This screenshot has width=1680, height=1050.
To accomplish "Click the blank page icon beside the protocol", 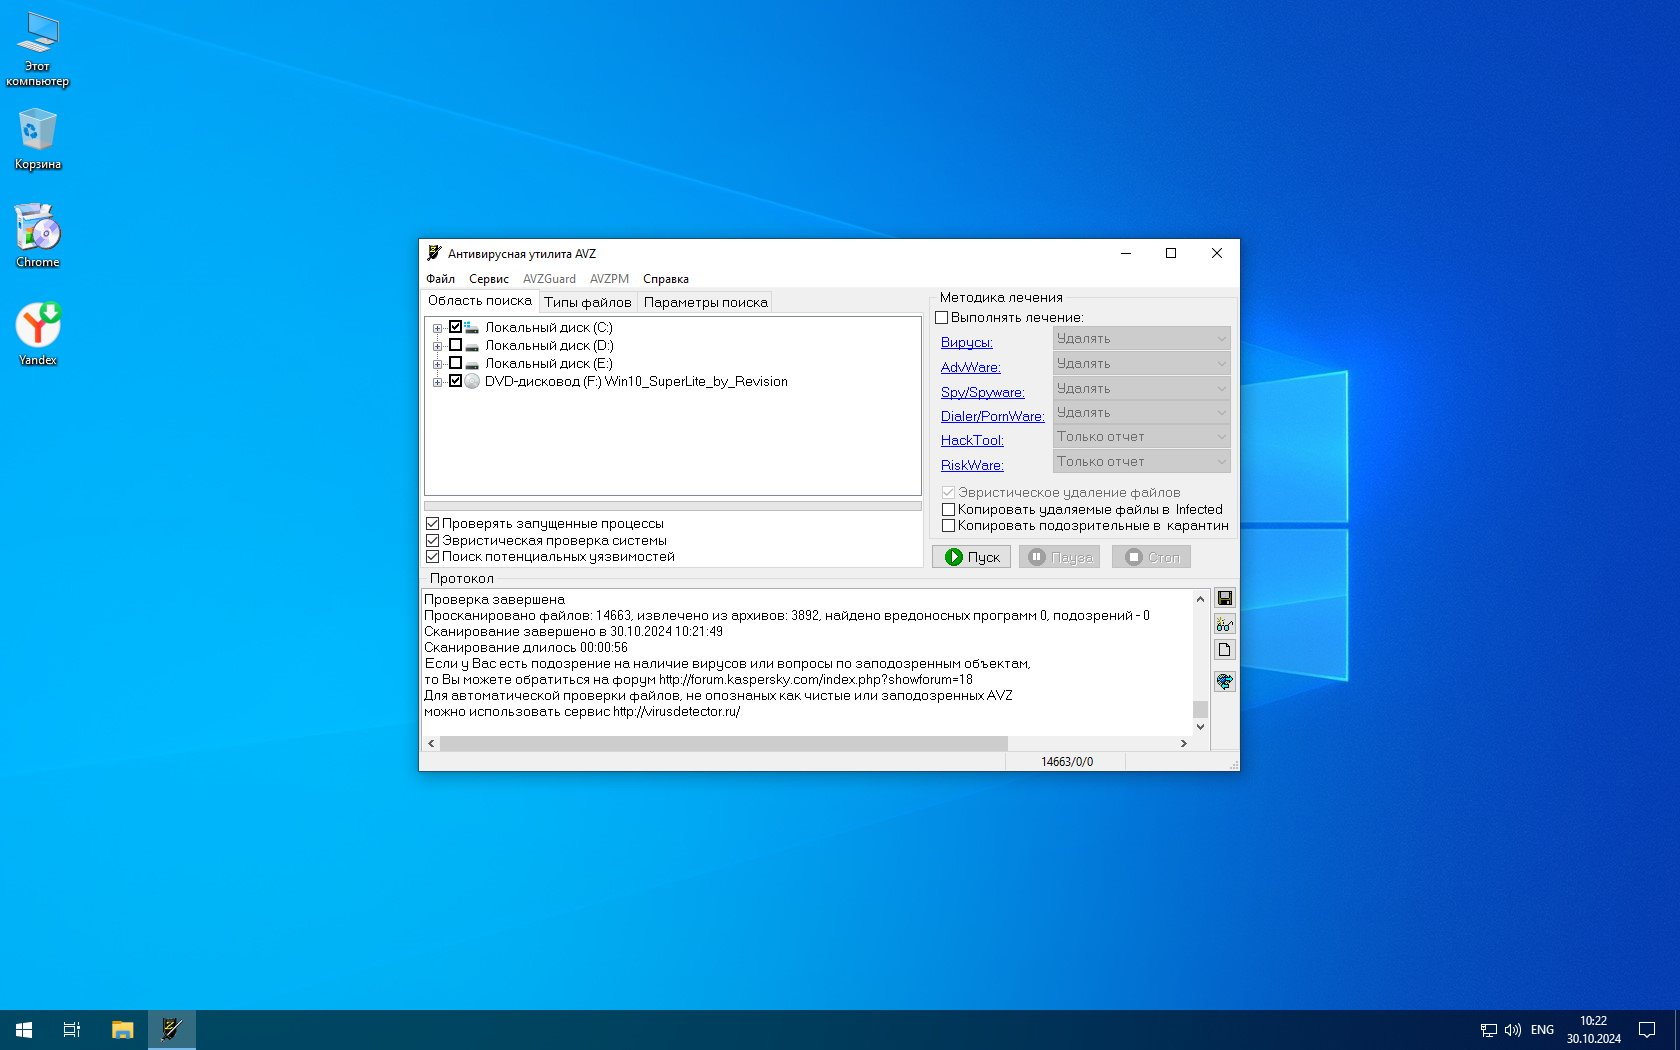I will (1224, 650).
